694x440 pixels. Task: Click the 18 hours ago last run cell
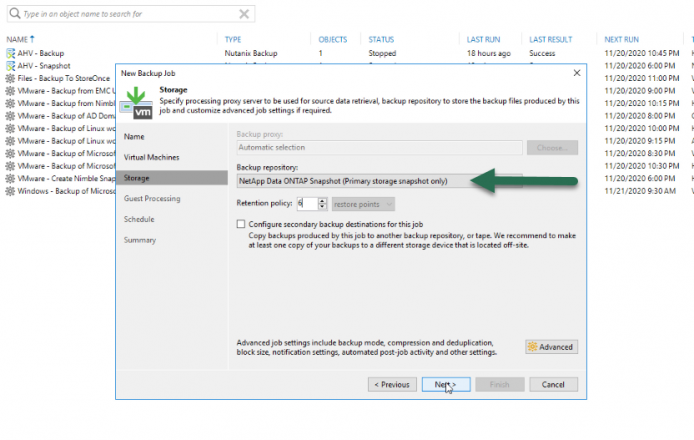pos(489,54)
